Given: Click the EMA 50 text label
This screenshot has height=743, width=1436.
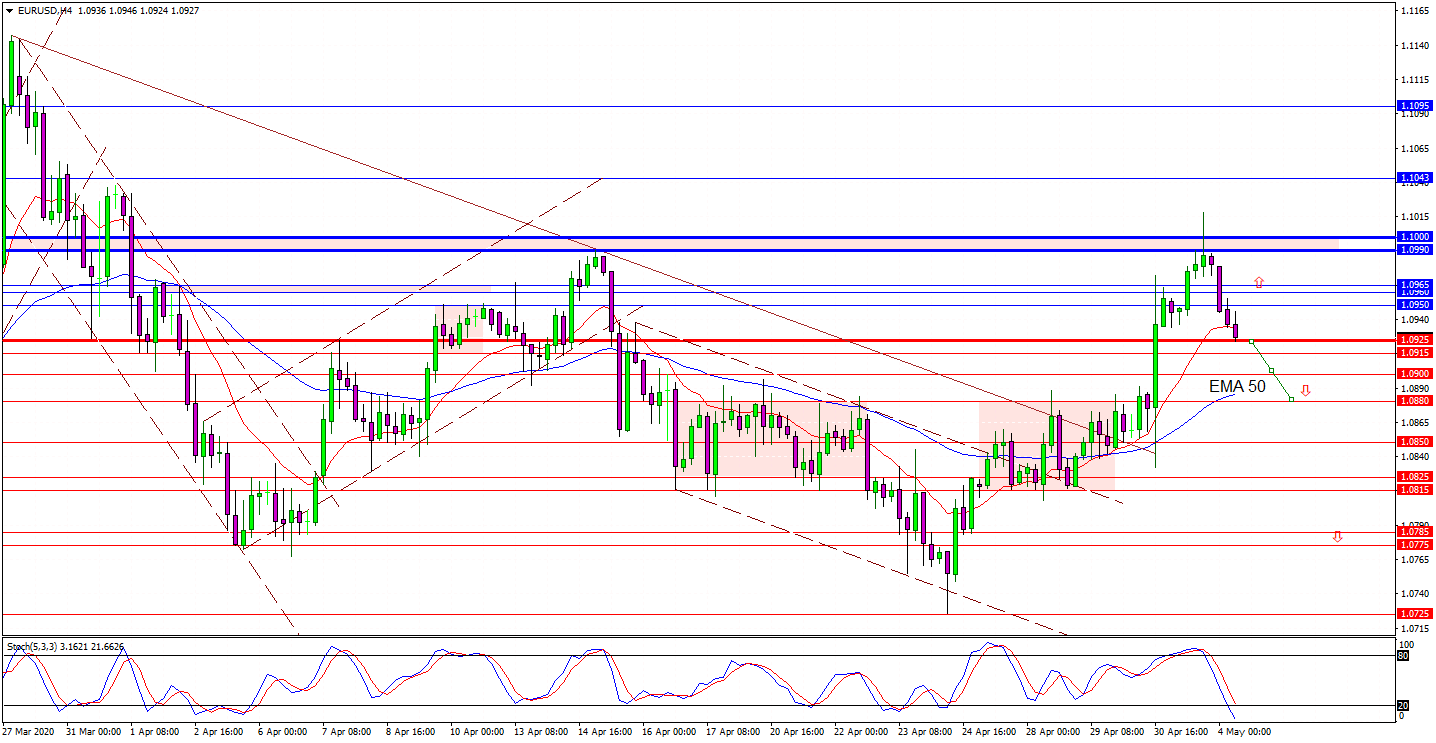Looking at the screenshot, I should (1237, 386).
